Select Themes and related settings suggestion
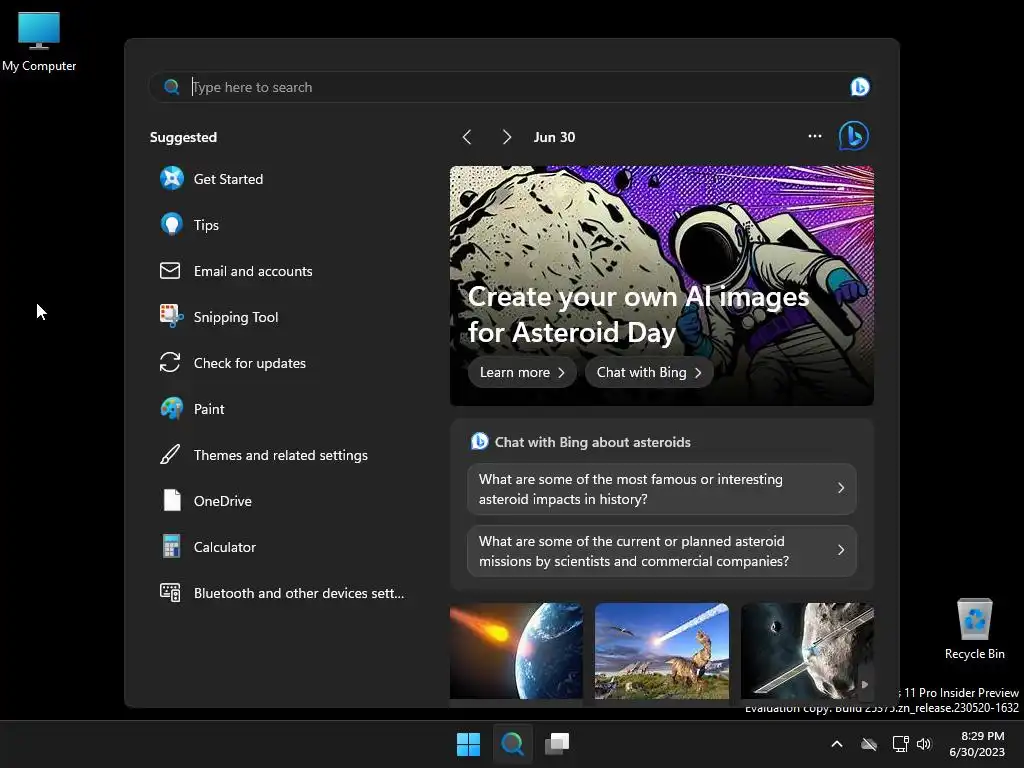Viewport: 1024px width, 768px height. [284, 455]
